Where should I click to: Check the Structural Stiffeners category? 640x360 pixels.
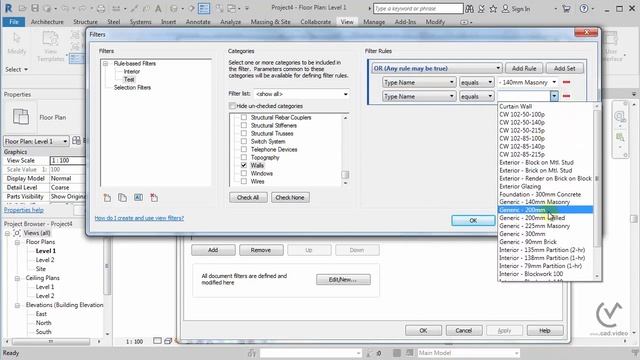(244, 126)
